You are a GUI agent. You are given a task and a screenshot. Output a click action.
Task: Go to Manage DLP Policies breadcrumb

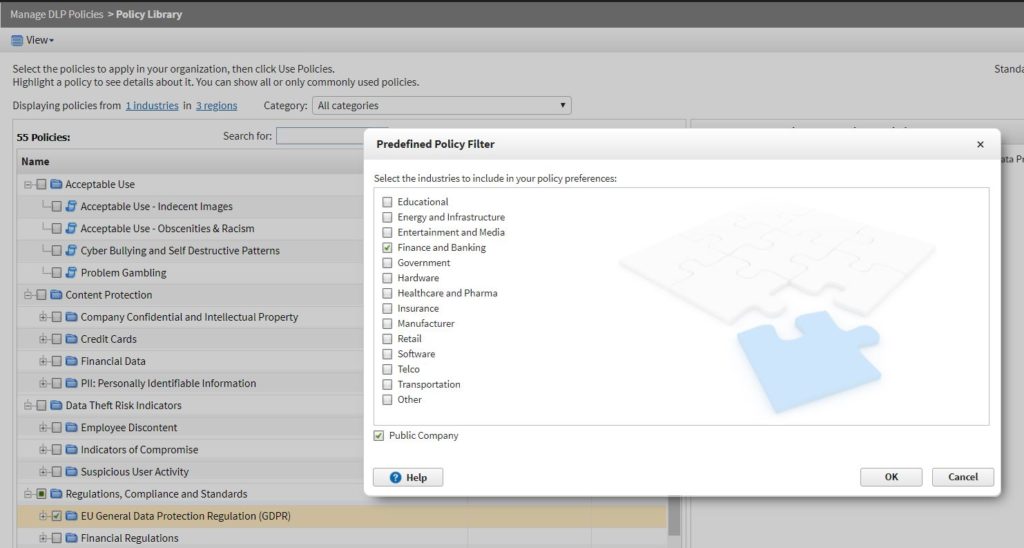[56, 15]
